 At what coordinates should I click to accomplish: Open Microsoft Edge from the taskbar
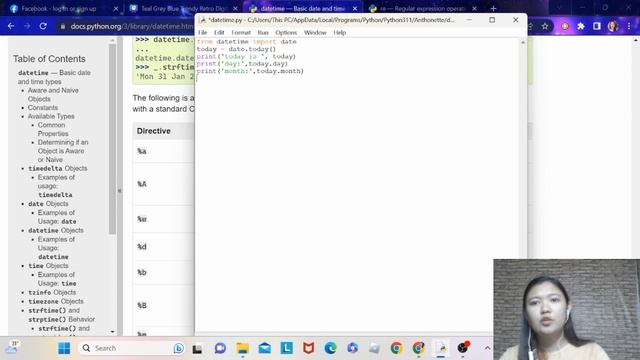[x=331, y=348]
